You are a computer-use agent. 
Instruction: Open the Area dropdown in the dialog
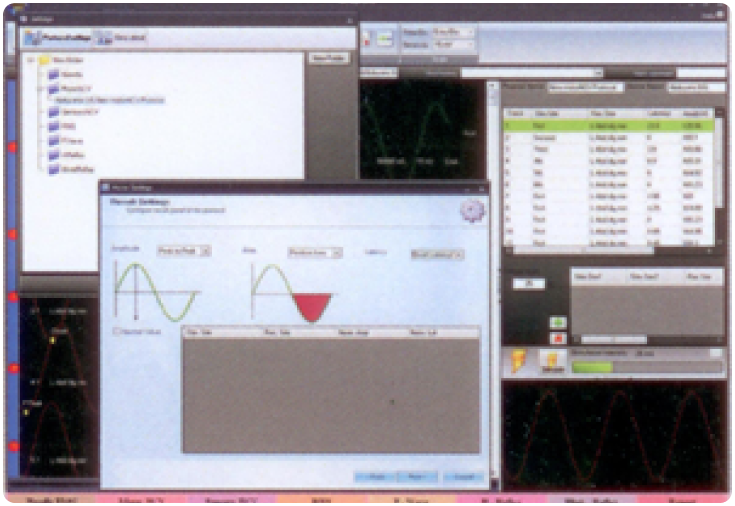point(315,253)
